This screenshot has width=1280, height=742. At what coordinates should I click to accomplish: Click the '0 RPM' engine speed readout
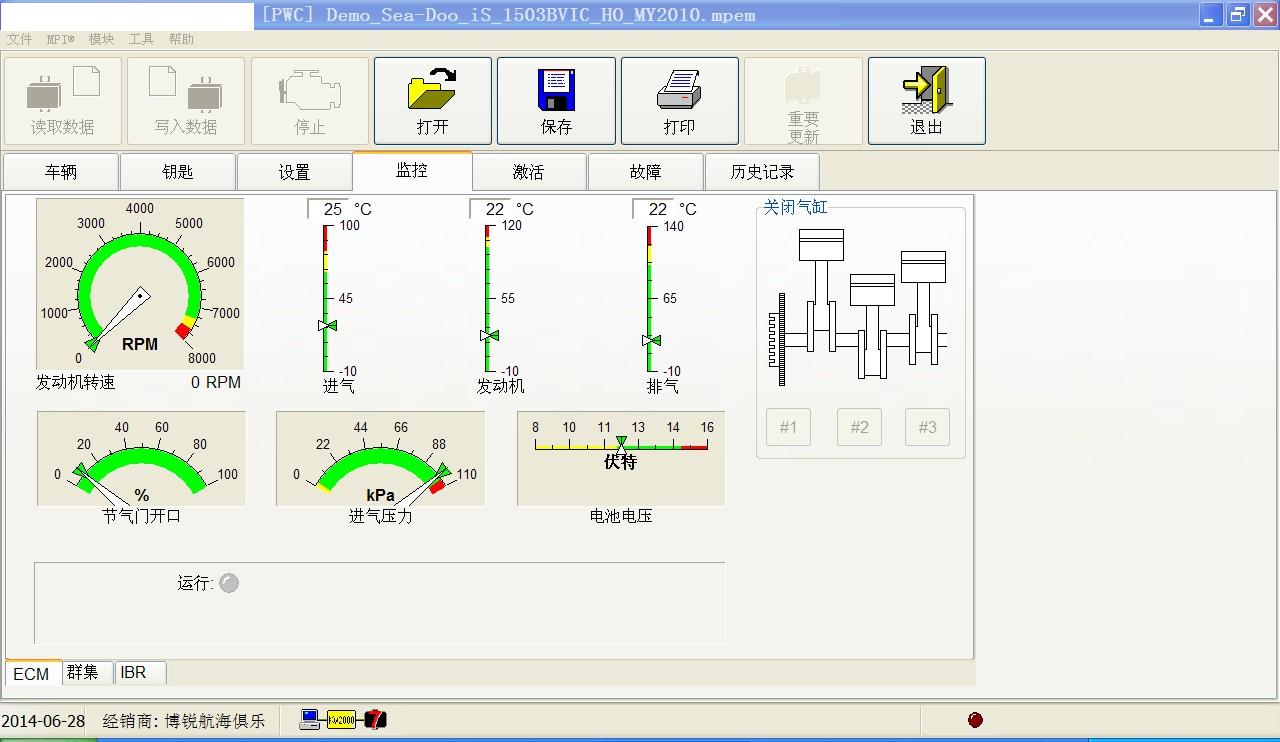point(216,382)
